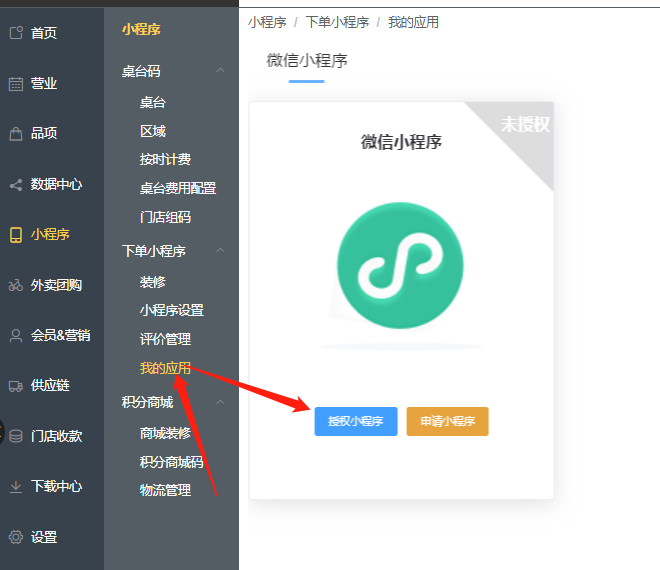Go to 品项 in the main sidebar

[44, 133]
